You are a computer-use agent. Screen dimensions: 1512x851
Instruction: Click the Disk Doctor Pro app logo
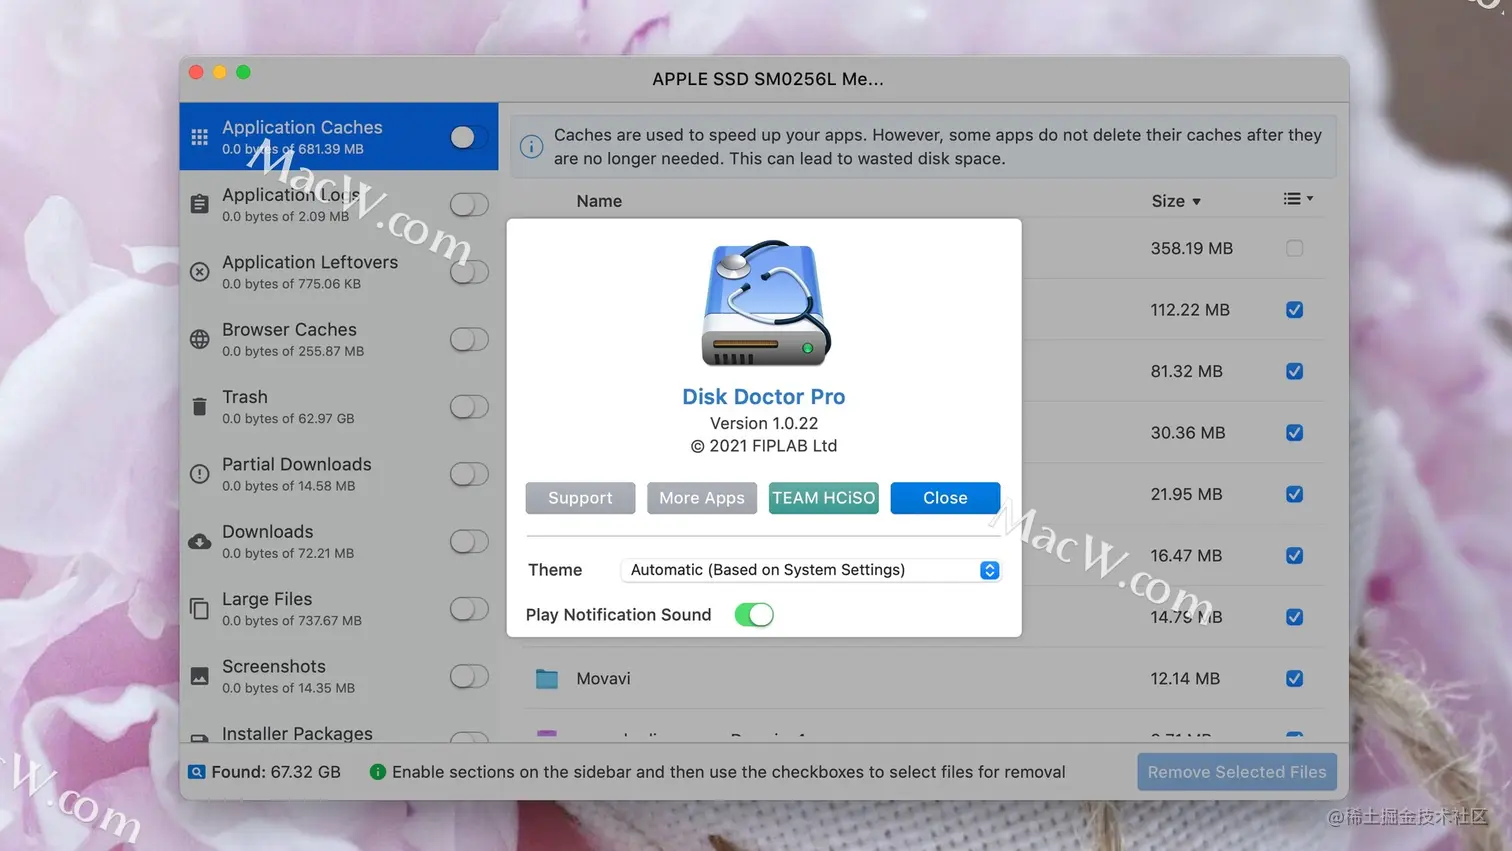tap(766, 304)
